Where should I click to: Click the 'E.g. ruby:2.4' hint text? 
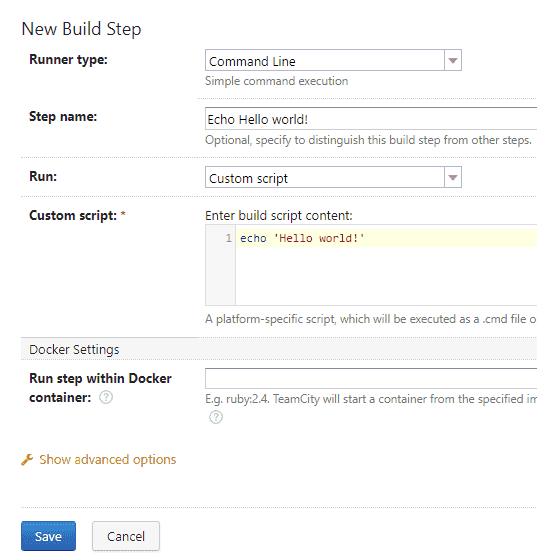click(371, 399)
